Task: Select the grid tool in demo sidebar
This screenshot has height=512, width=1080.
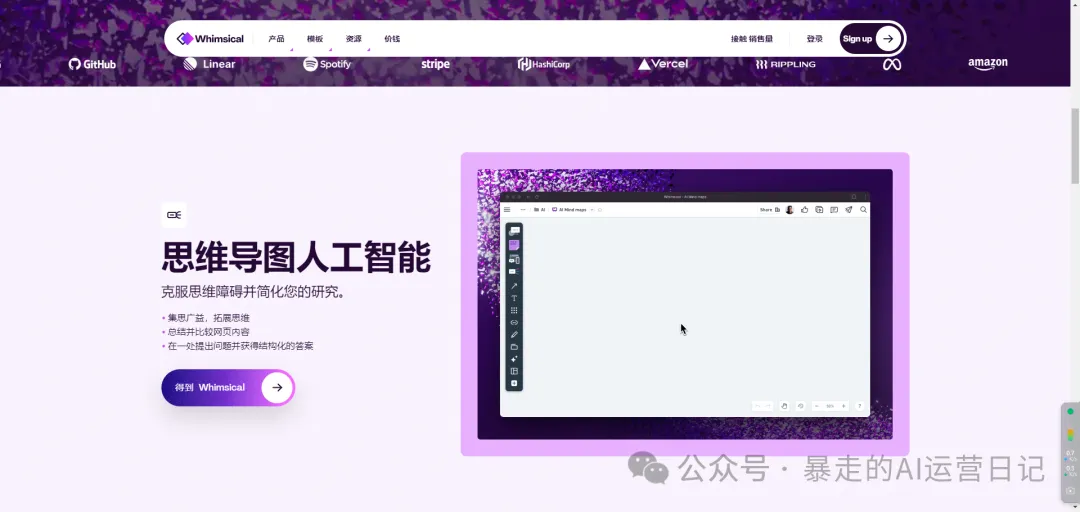Action: tap(514, 311)
